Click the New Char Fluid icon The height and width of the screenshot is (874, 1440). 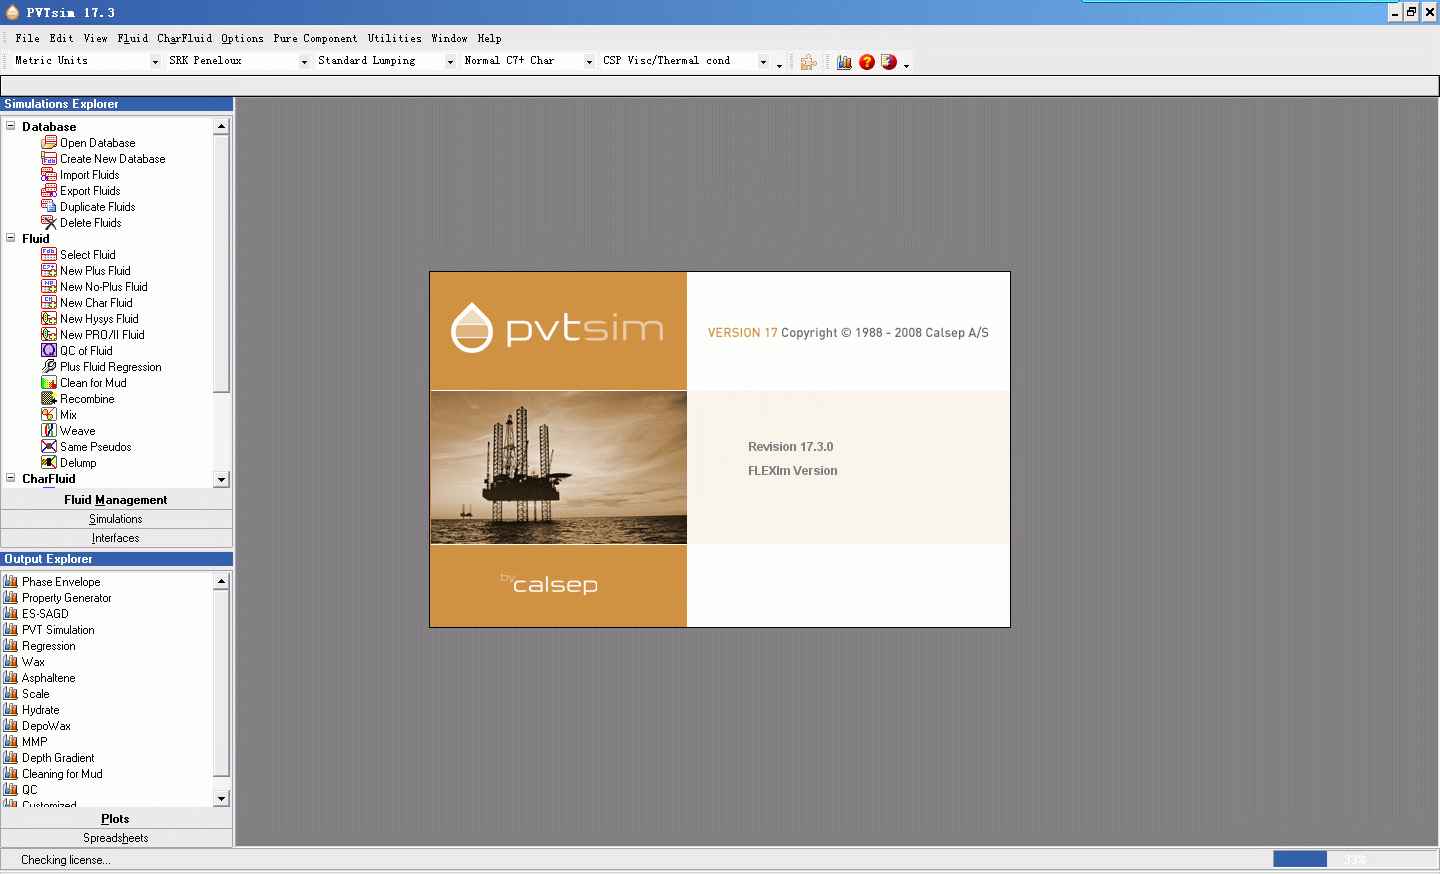click(x=49, y=303)
